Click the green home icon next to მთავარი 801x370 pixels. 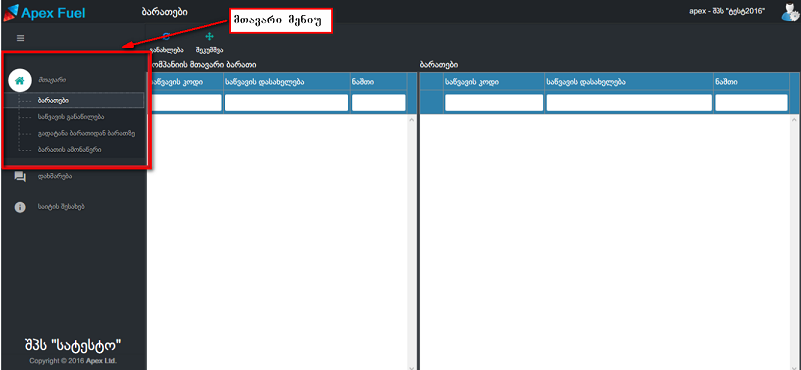point(20,80)
